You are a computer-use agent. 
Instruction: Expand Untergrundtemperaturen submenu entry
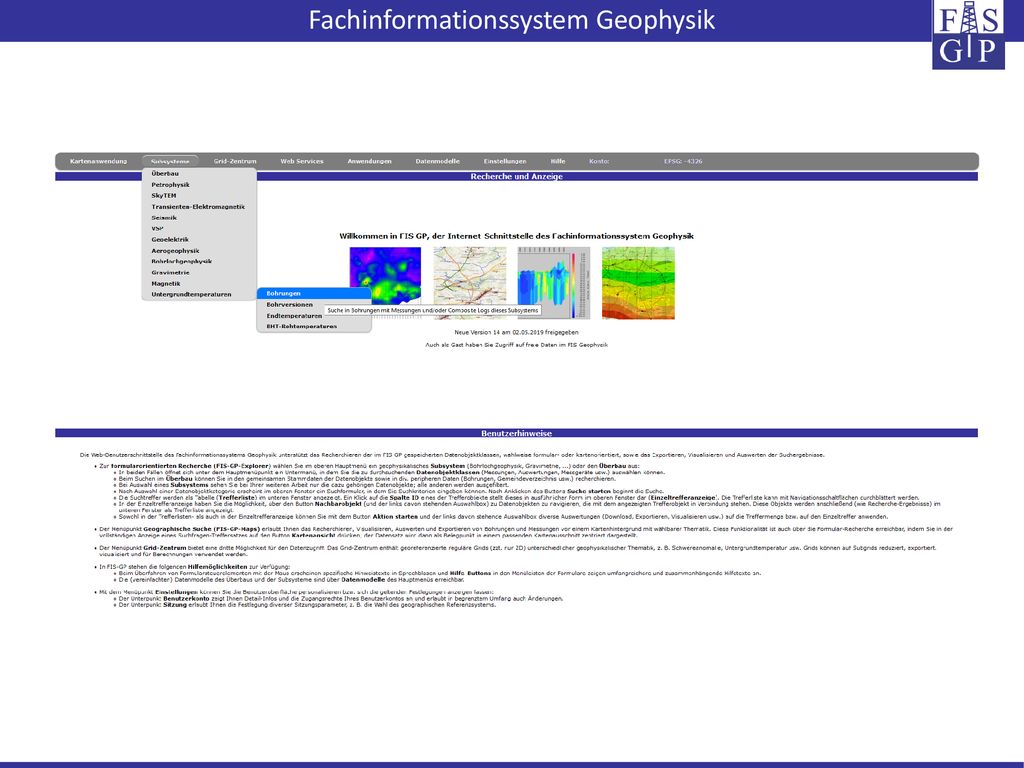[x=199, y=295]
